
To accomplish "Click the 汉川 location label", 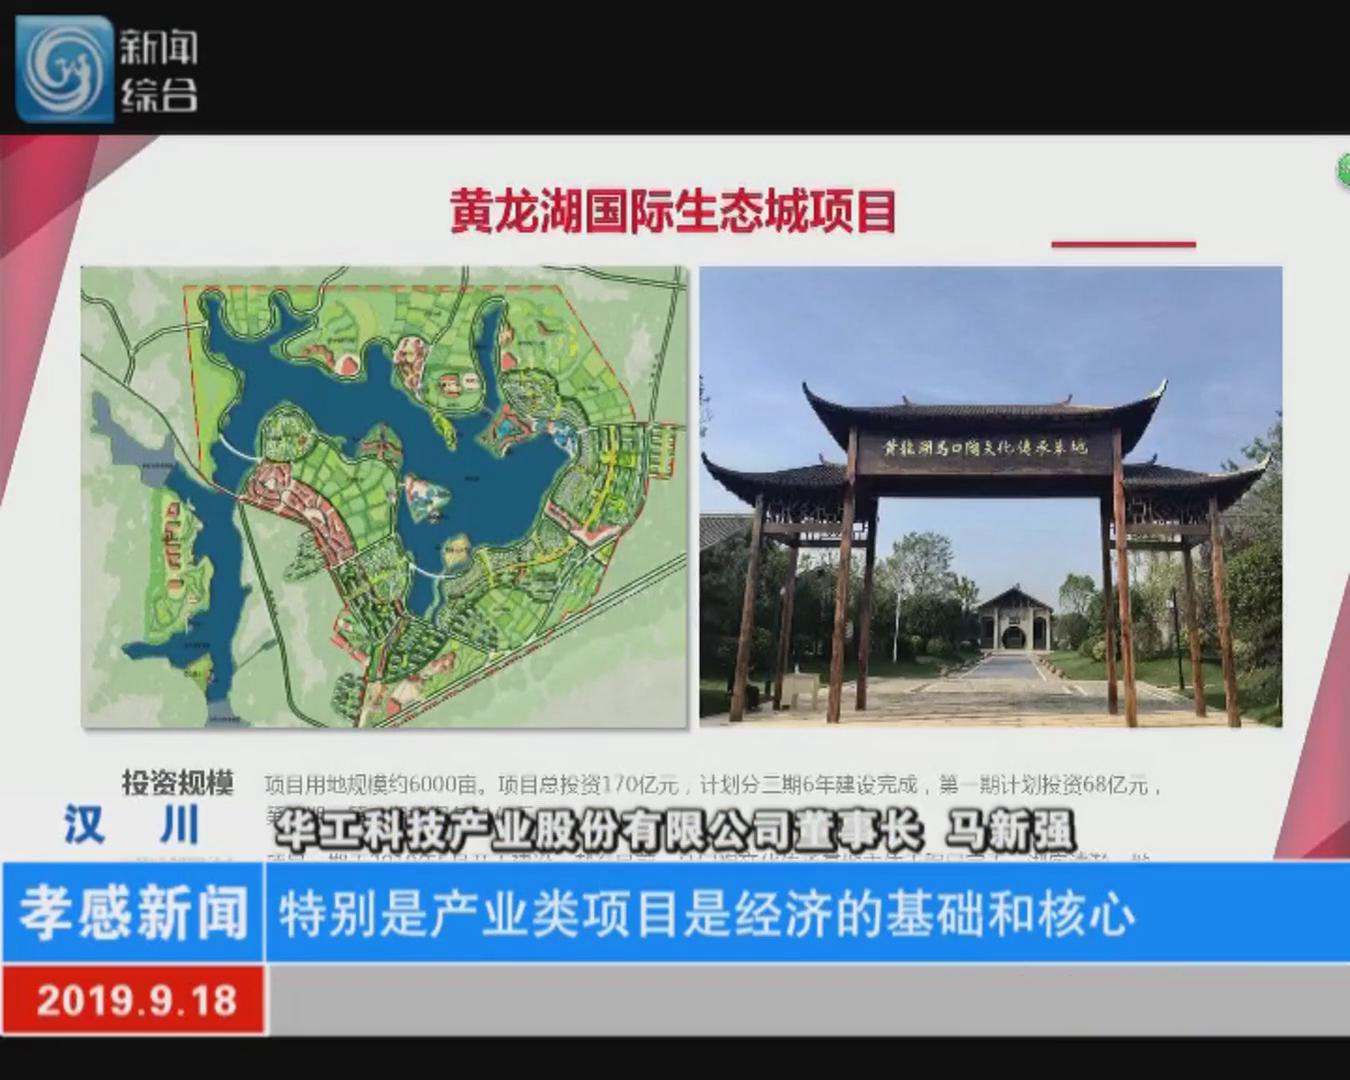I will 132,826.
